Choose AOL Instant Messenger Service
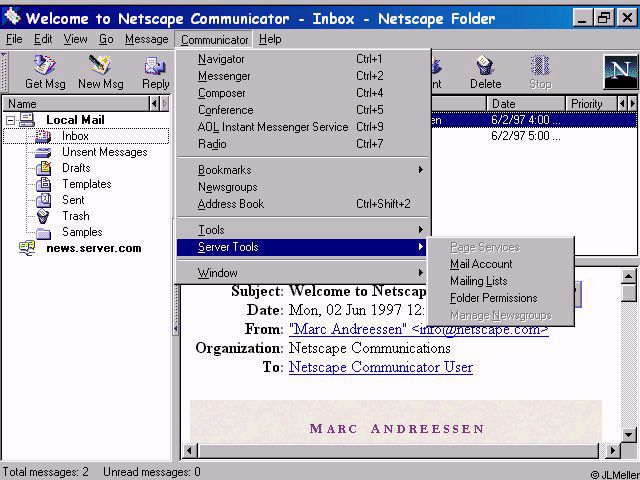 (x=302, y=127)
